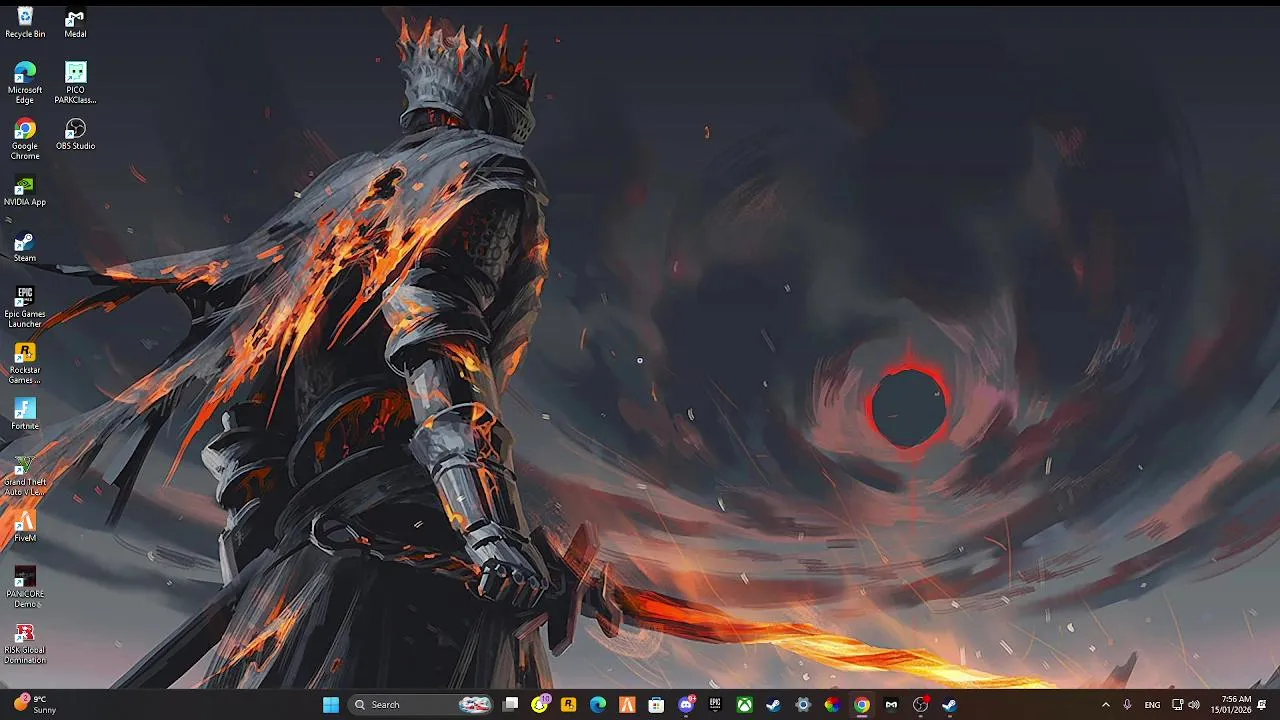Open the Xbox app from the taskbar
The image size is (1280, 720).
744,705
